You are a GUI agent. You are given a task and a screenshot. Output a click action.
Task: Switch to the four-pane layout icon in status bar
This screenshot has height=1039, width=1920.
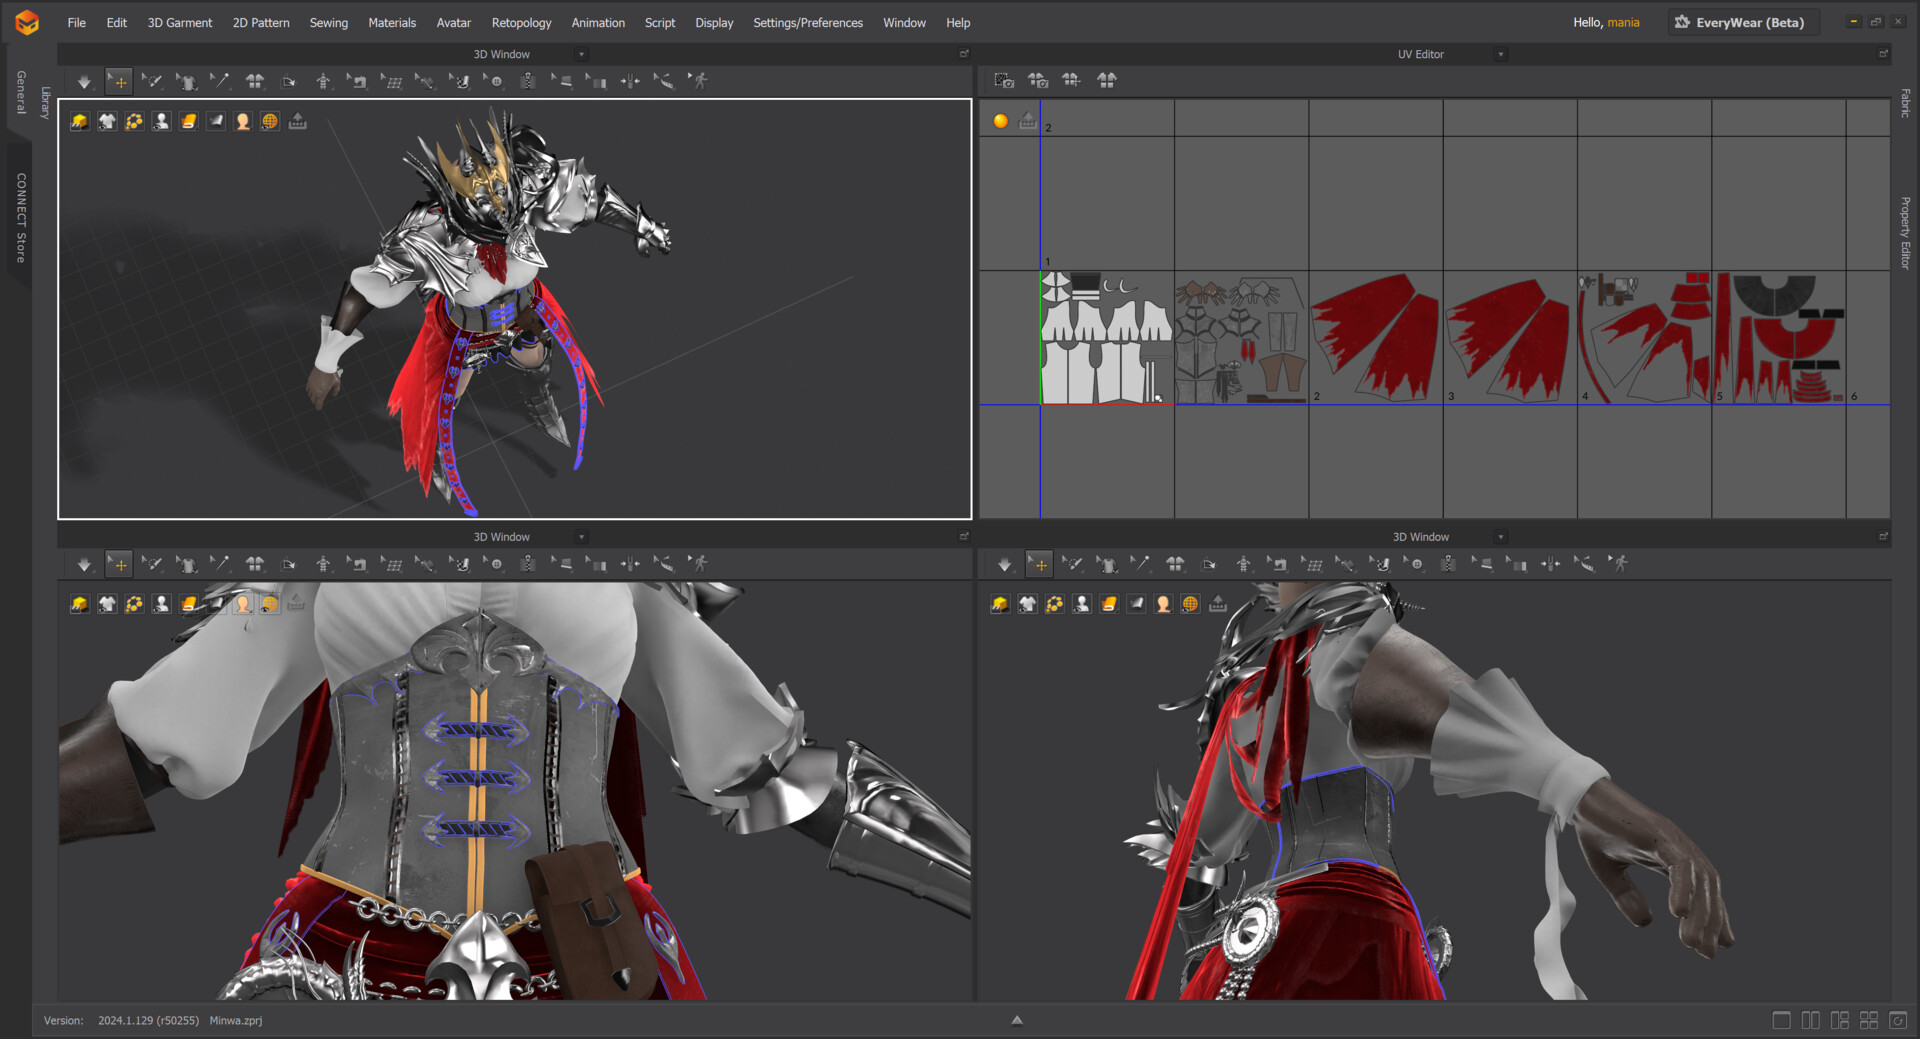click(1868, 1020)
